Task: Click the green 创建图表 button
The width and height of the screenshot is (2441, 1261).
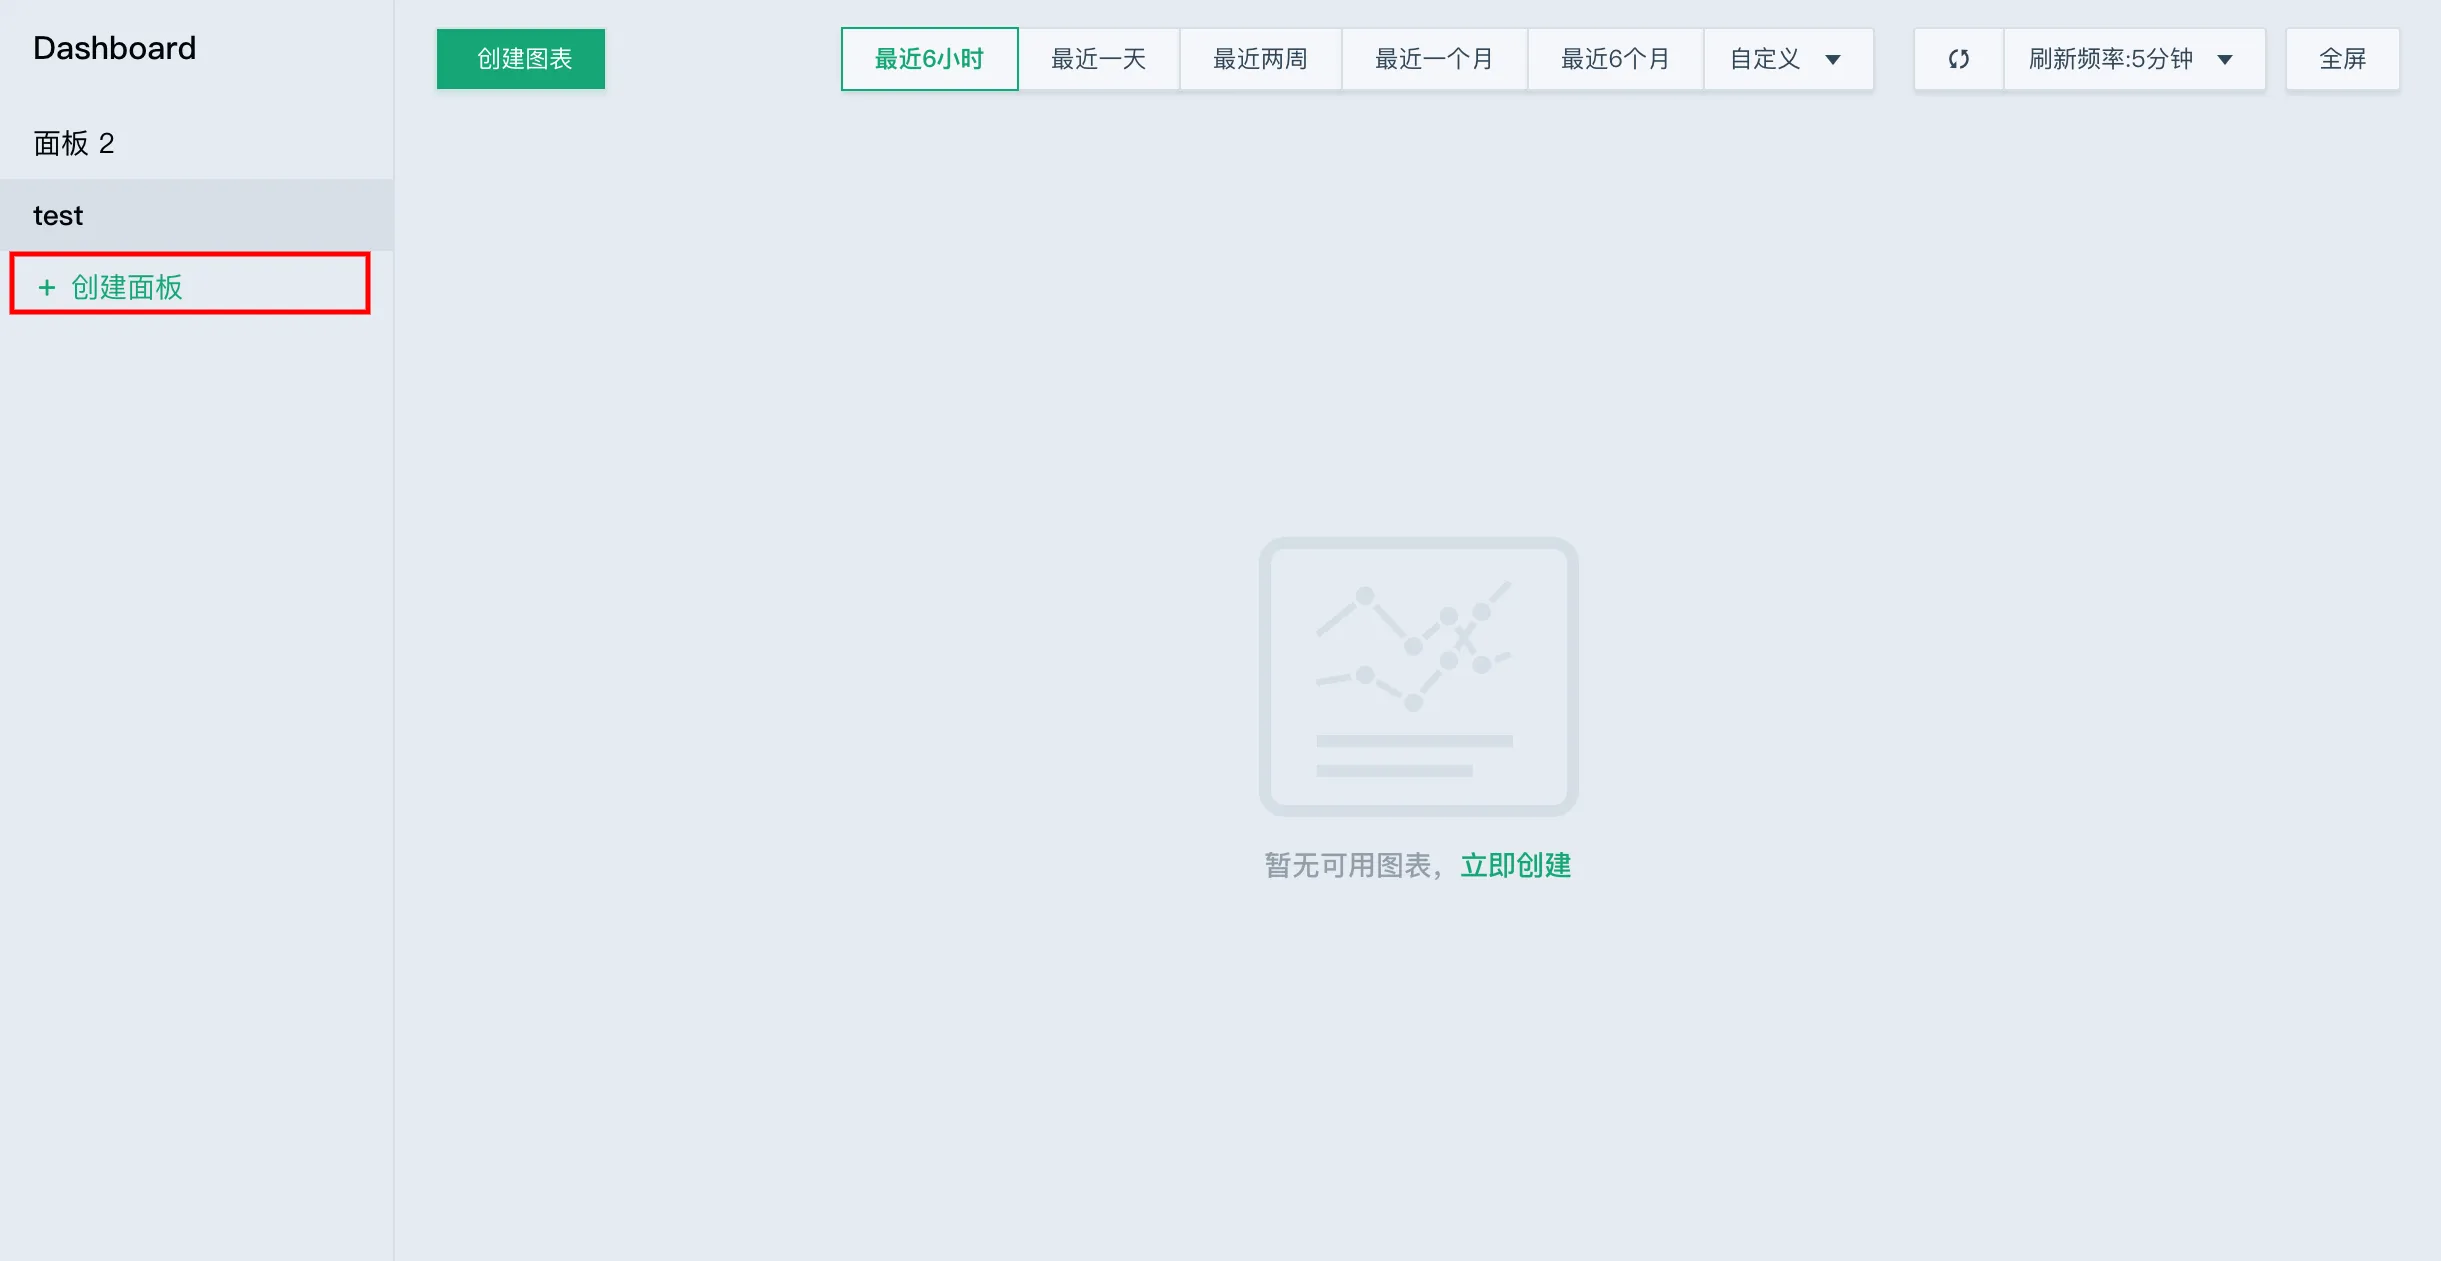Action: pyautogui.click(x=519, y=59)
